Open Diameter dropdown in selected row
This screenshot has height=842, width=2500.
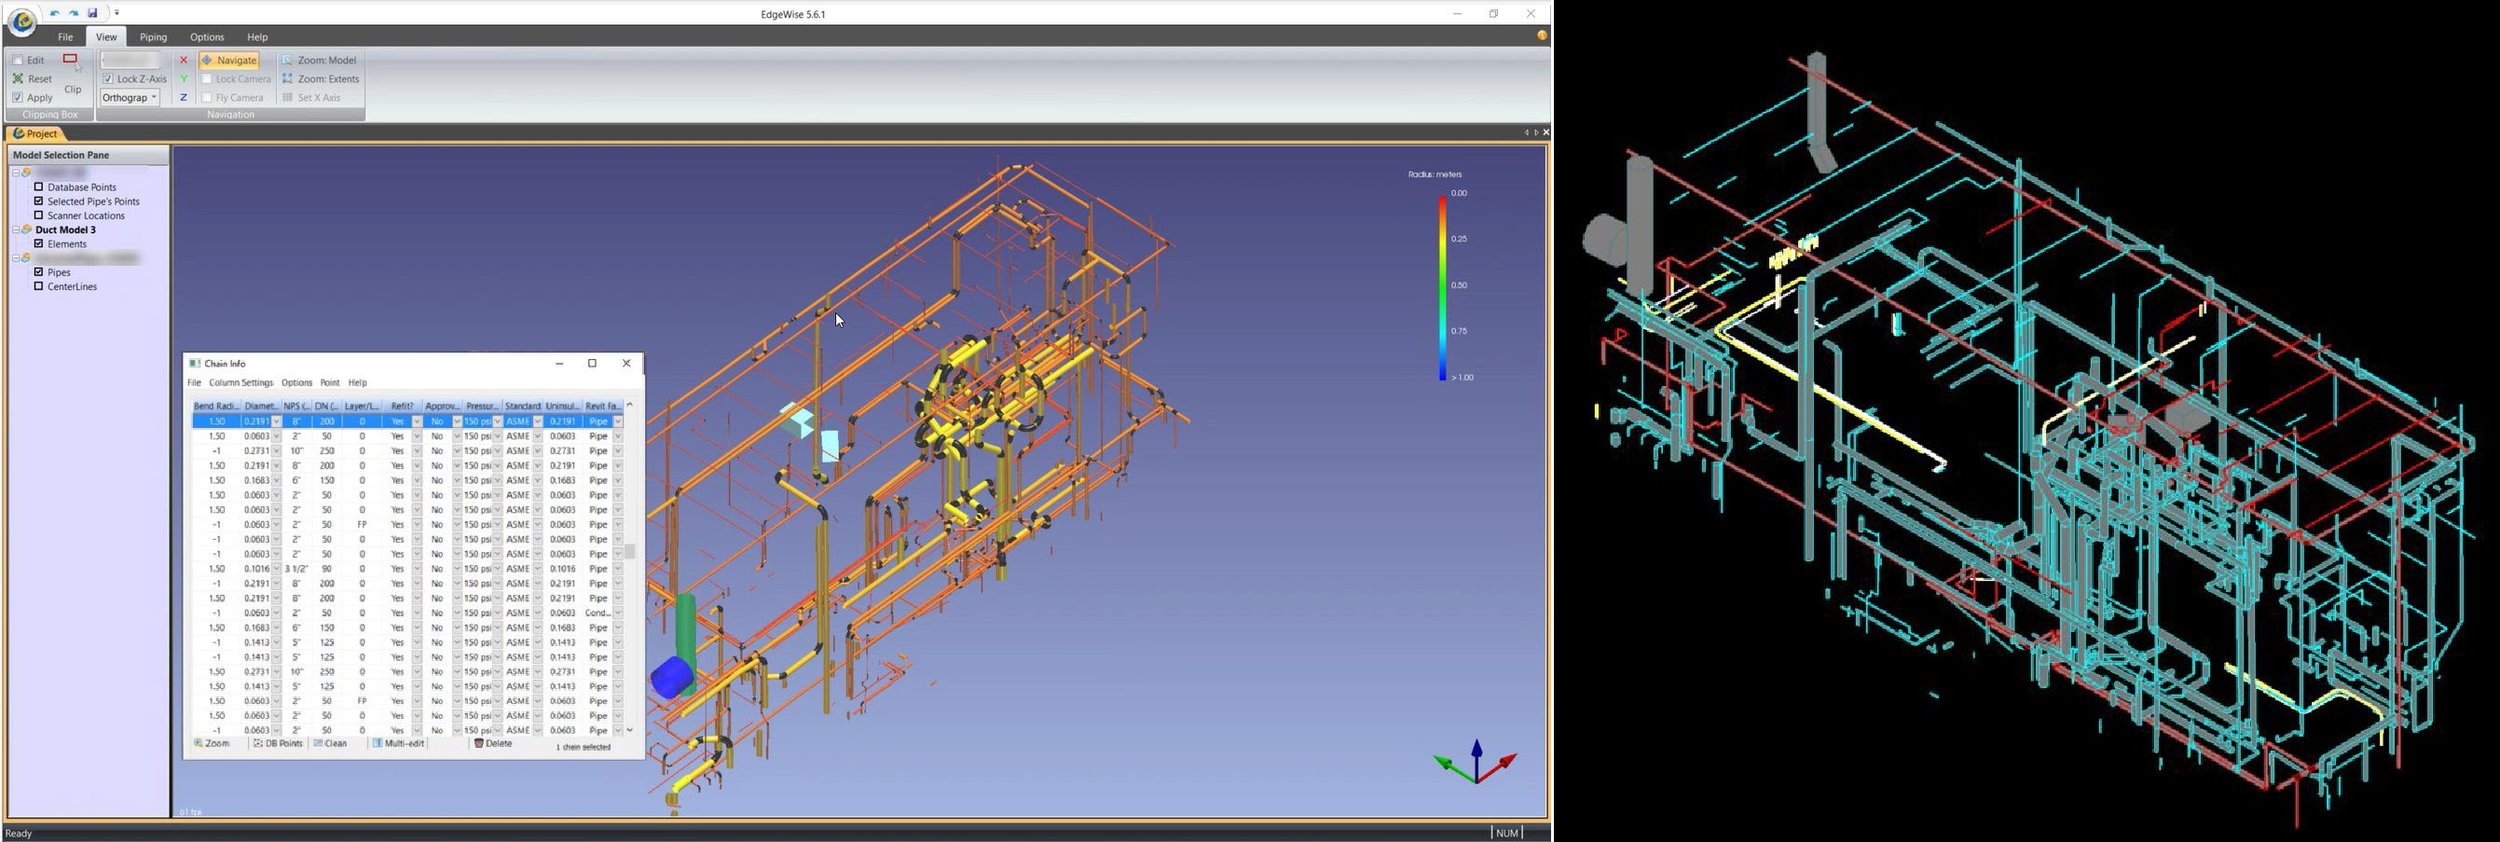pos(276,422)
